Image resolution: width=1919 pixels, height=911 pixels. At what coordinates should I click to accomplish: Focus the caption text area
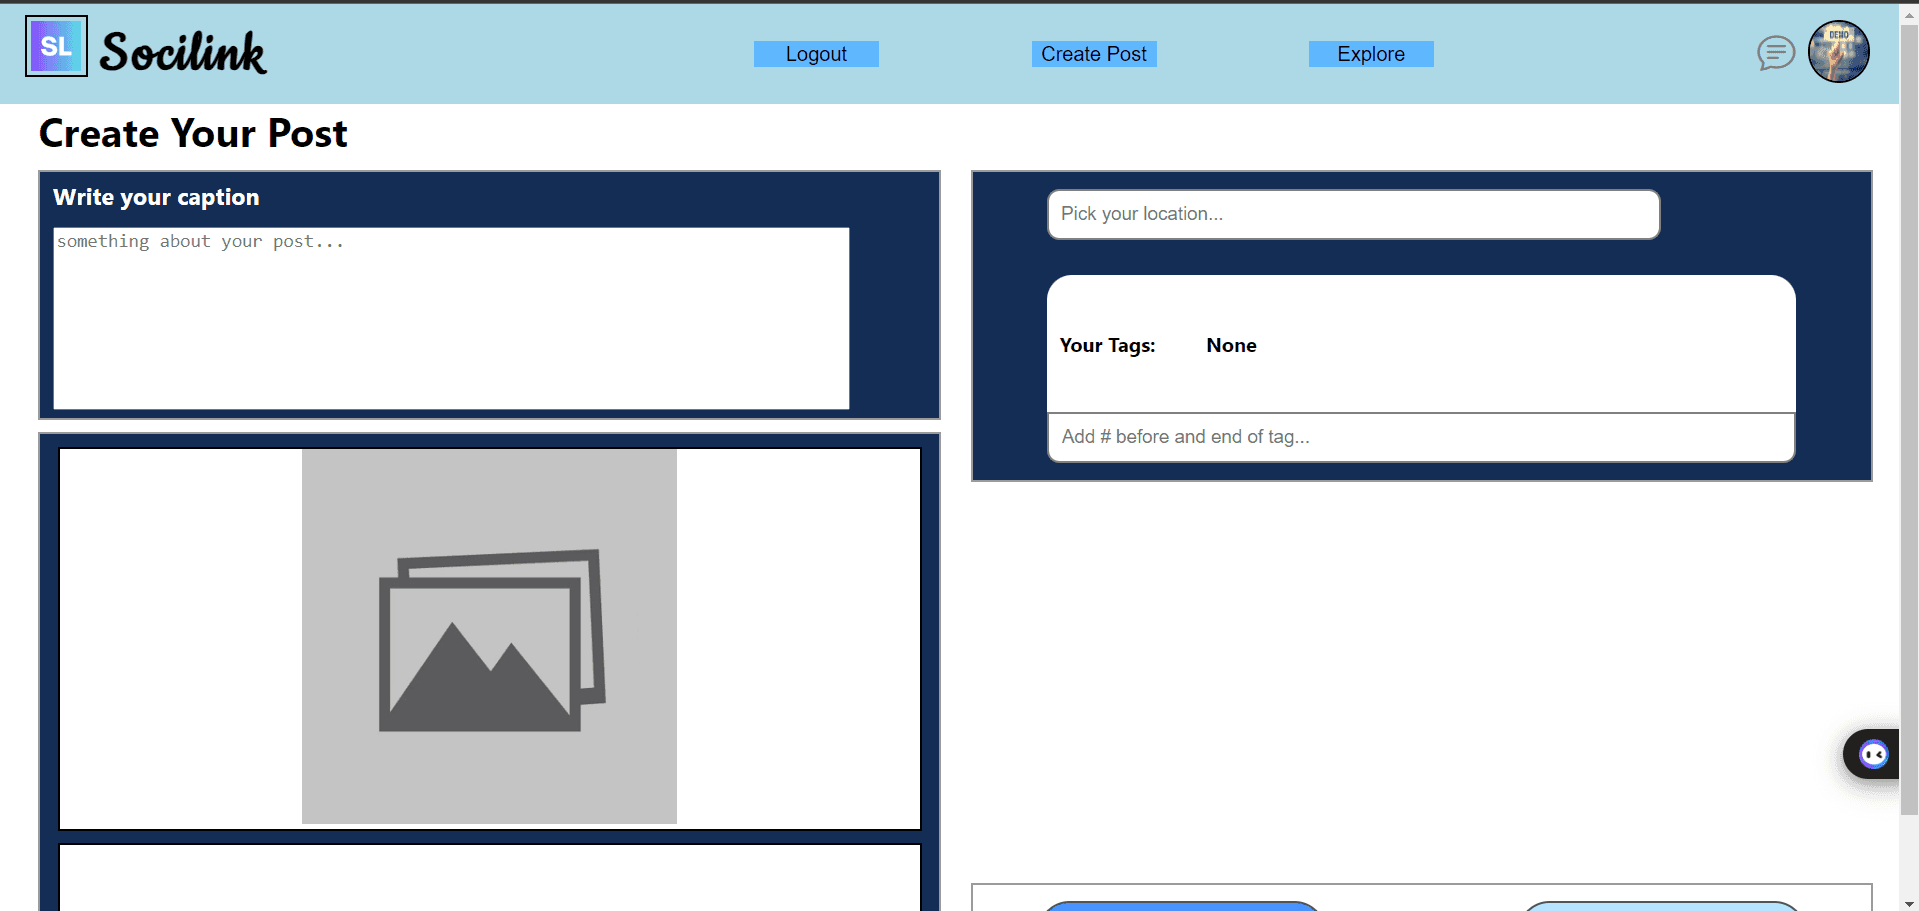451,318
